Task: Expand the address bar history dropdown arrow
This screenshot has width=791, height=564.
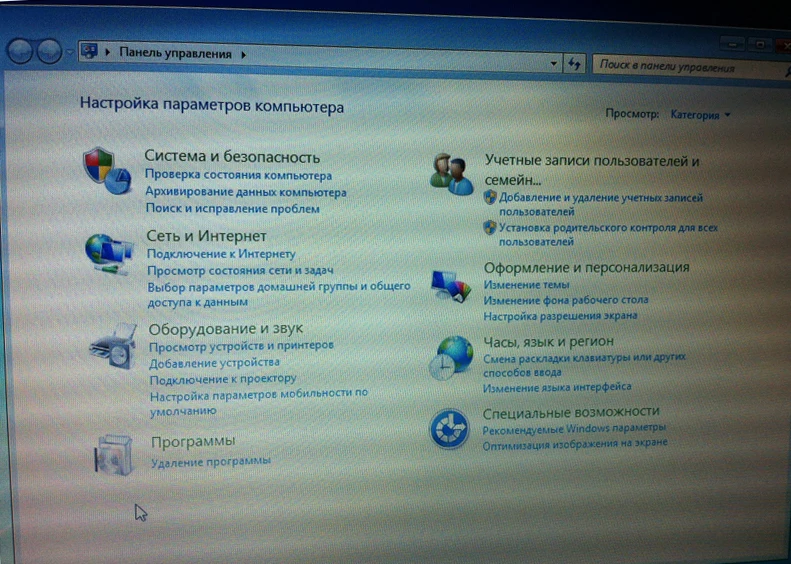Action: coord(553,64)
